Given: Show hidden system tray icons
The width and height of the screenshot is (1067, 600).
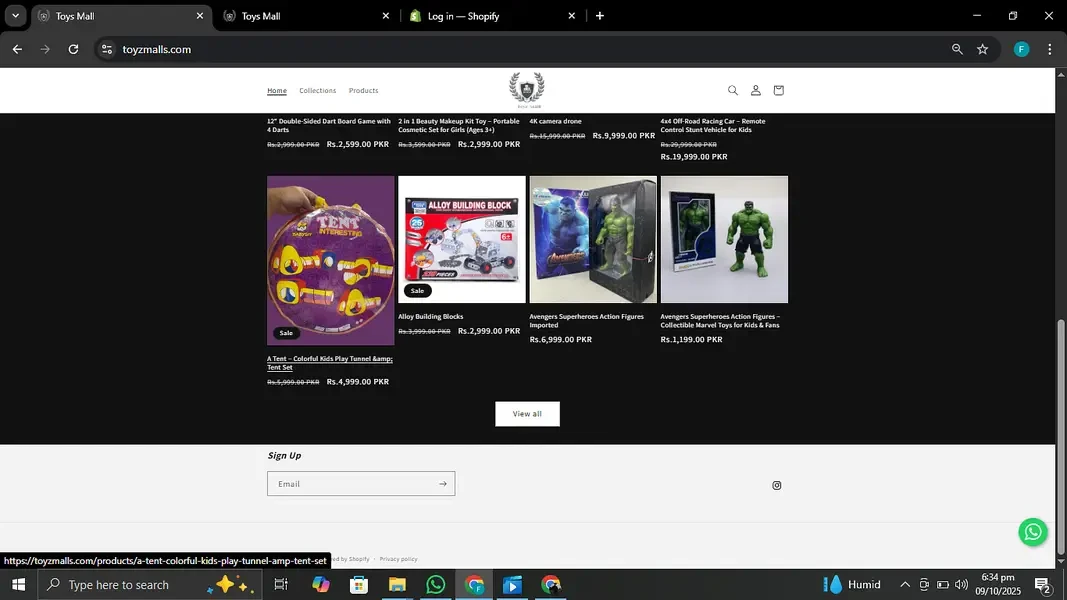Looking at the screenshot, I should coord(904,585).
